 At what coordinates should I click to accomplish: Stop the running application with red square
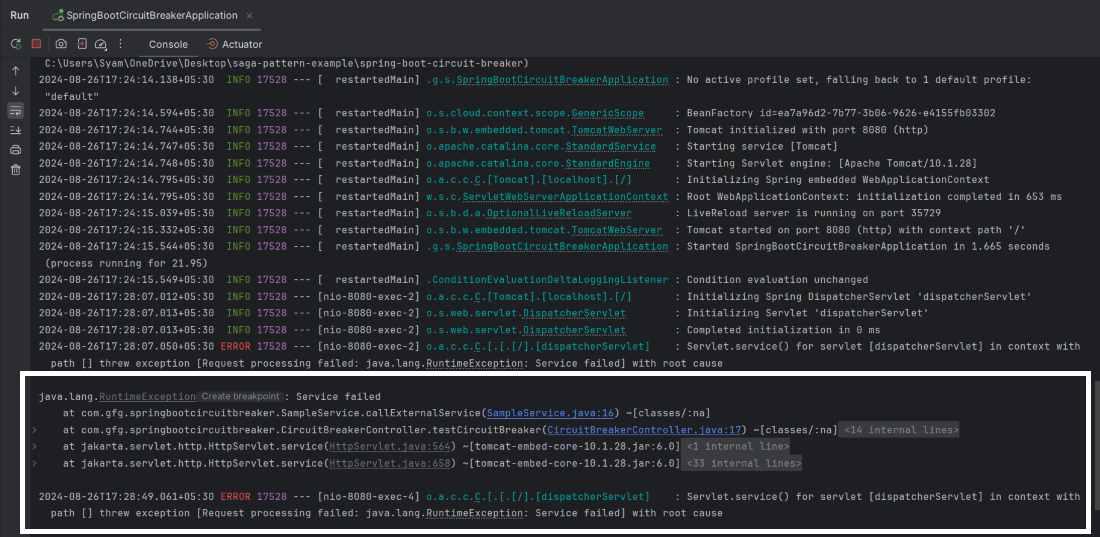click(x=36, y=44)
